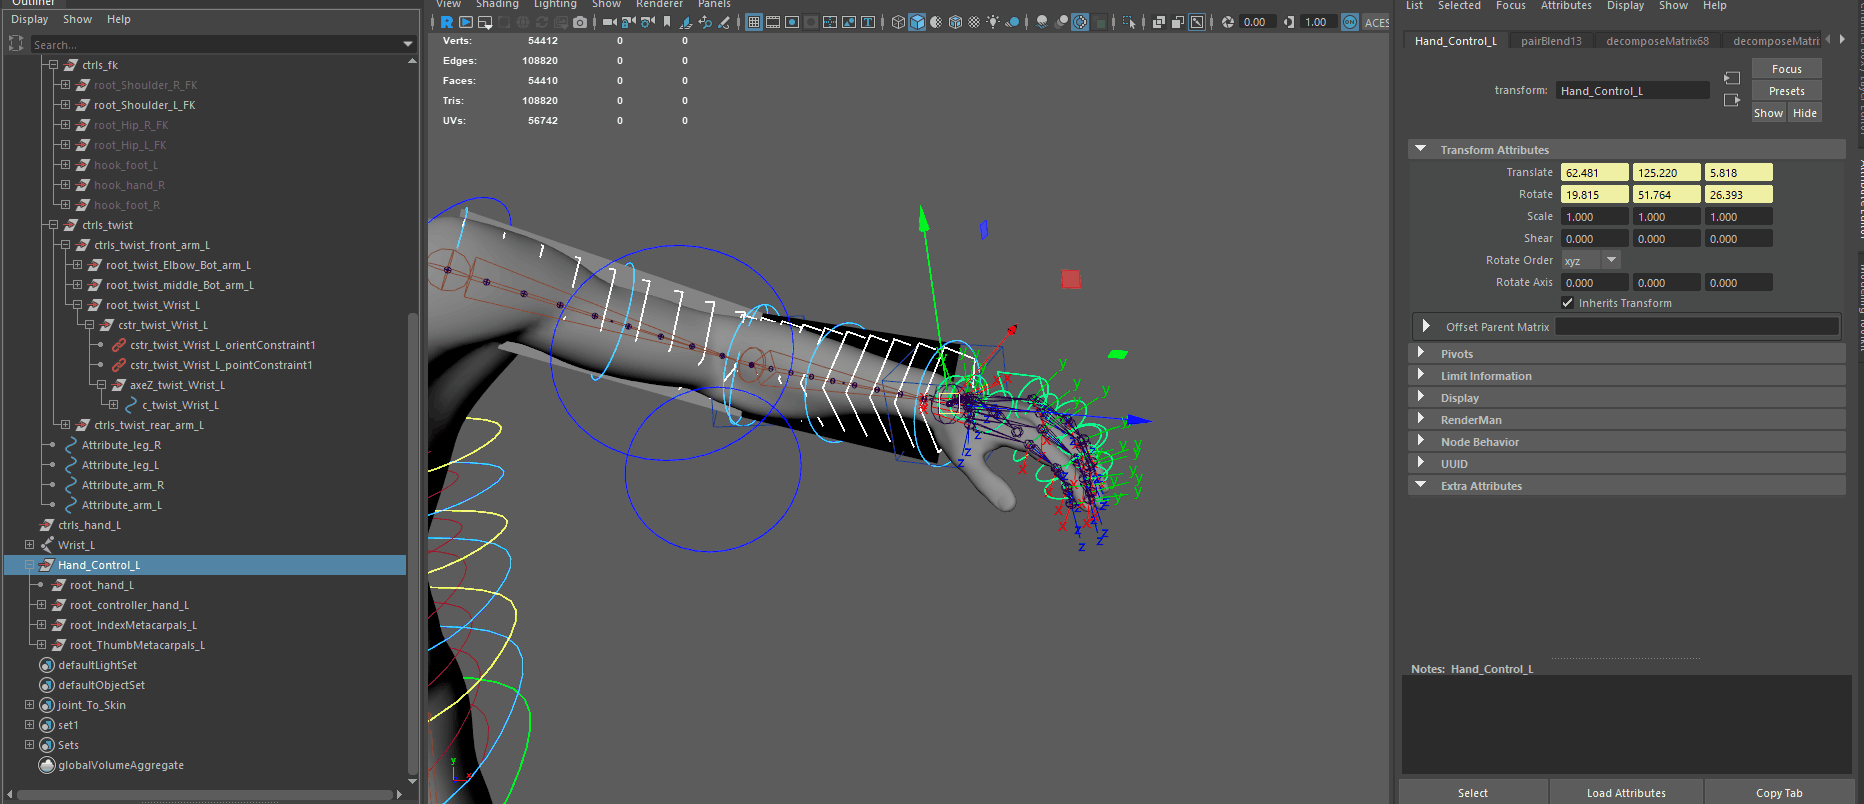Viewport: 1864px width, 804px height.
Task: Click the Focus button
Action: (x=1786, y=69)
